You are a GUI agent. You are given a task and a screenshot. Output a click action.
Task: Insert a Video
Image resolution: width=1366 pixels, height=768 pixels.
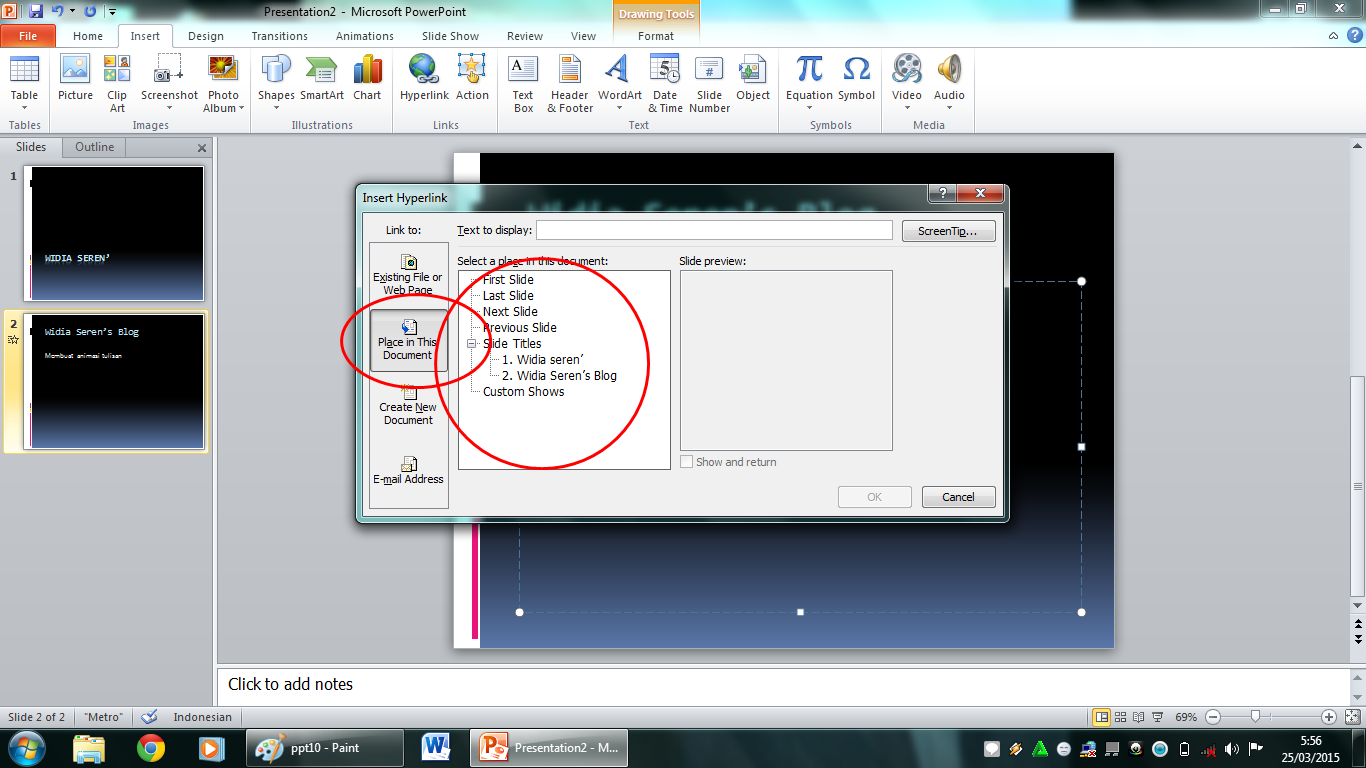907,83
